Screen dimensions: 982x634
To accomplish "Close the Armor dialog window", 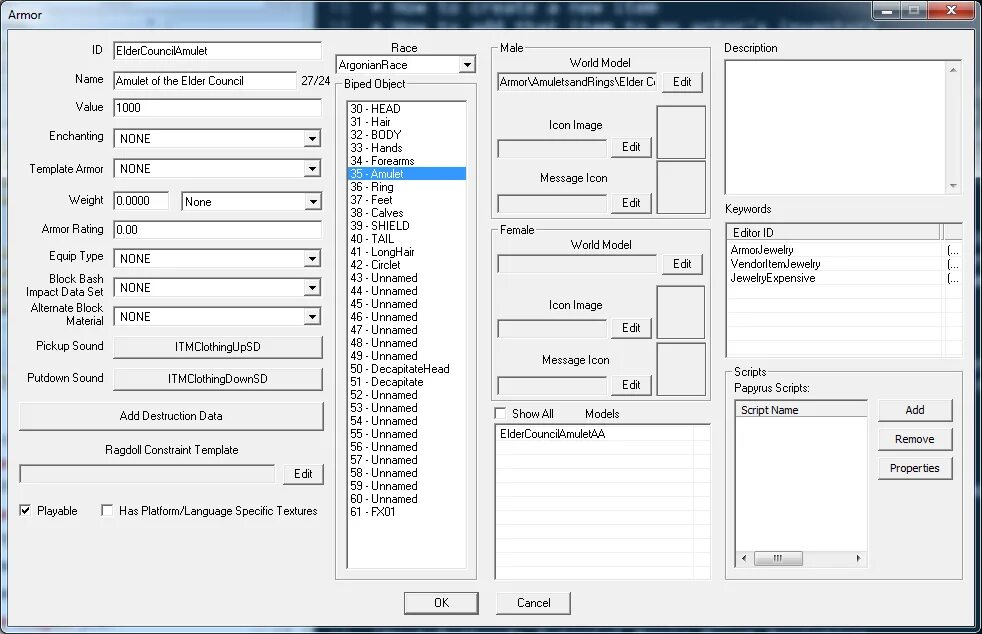I will [x=951, y=10].
